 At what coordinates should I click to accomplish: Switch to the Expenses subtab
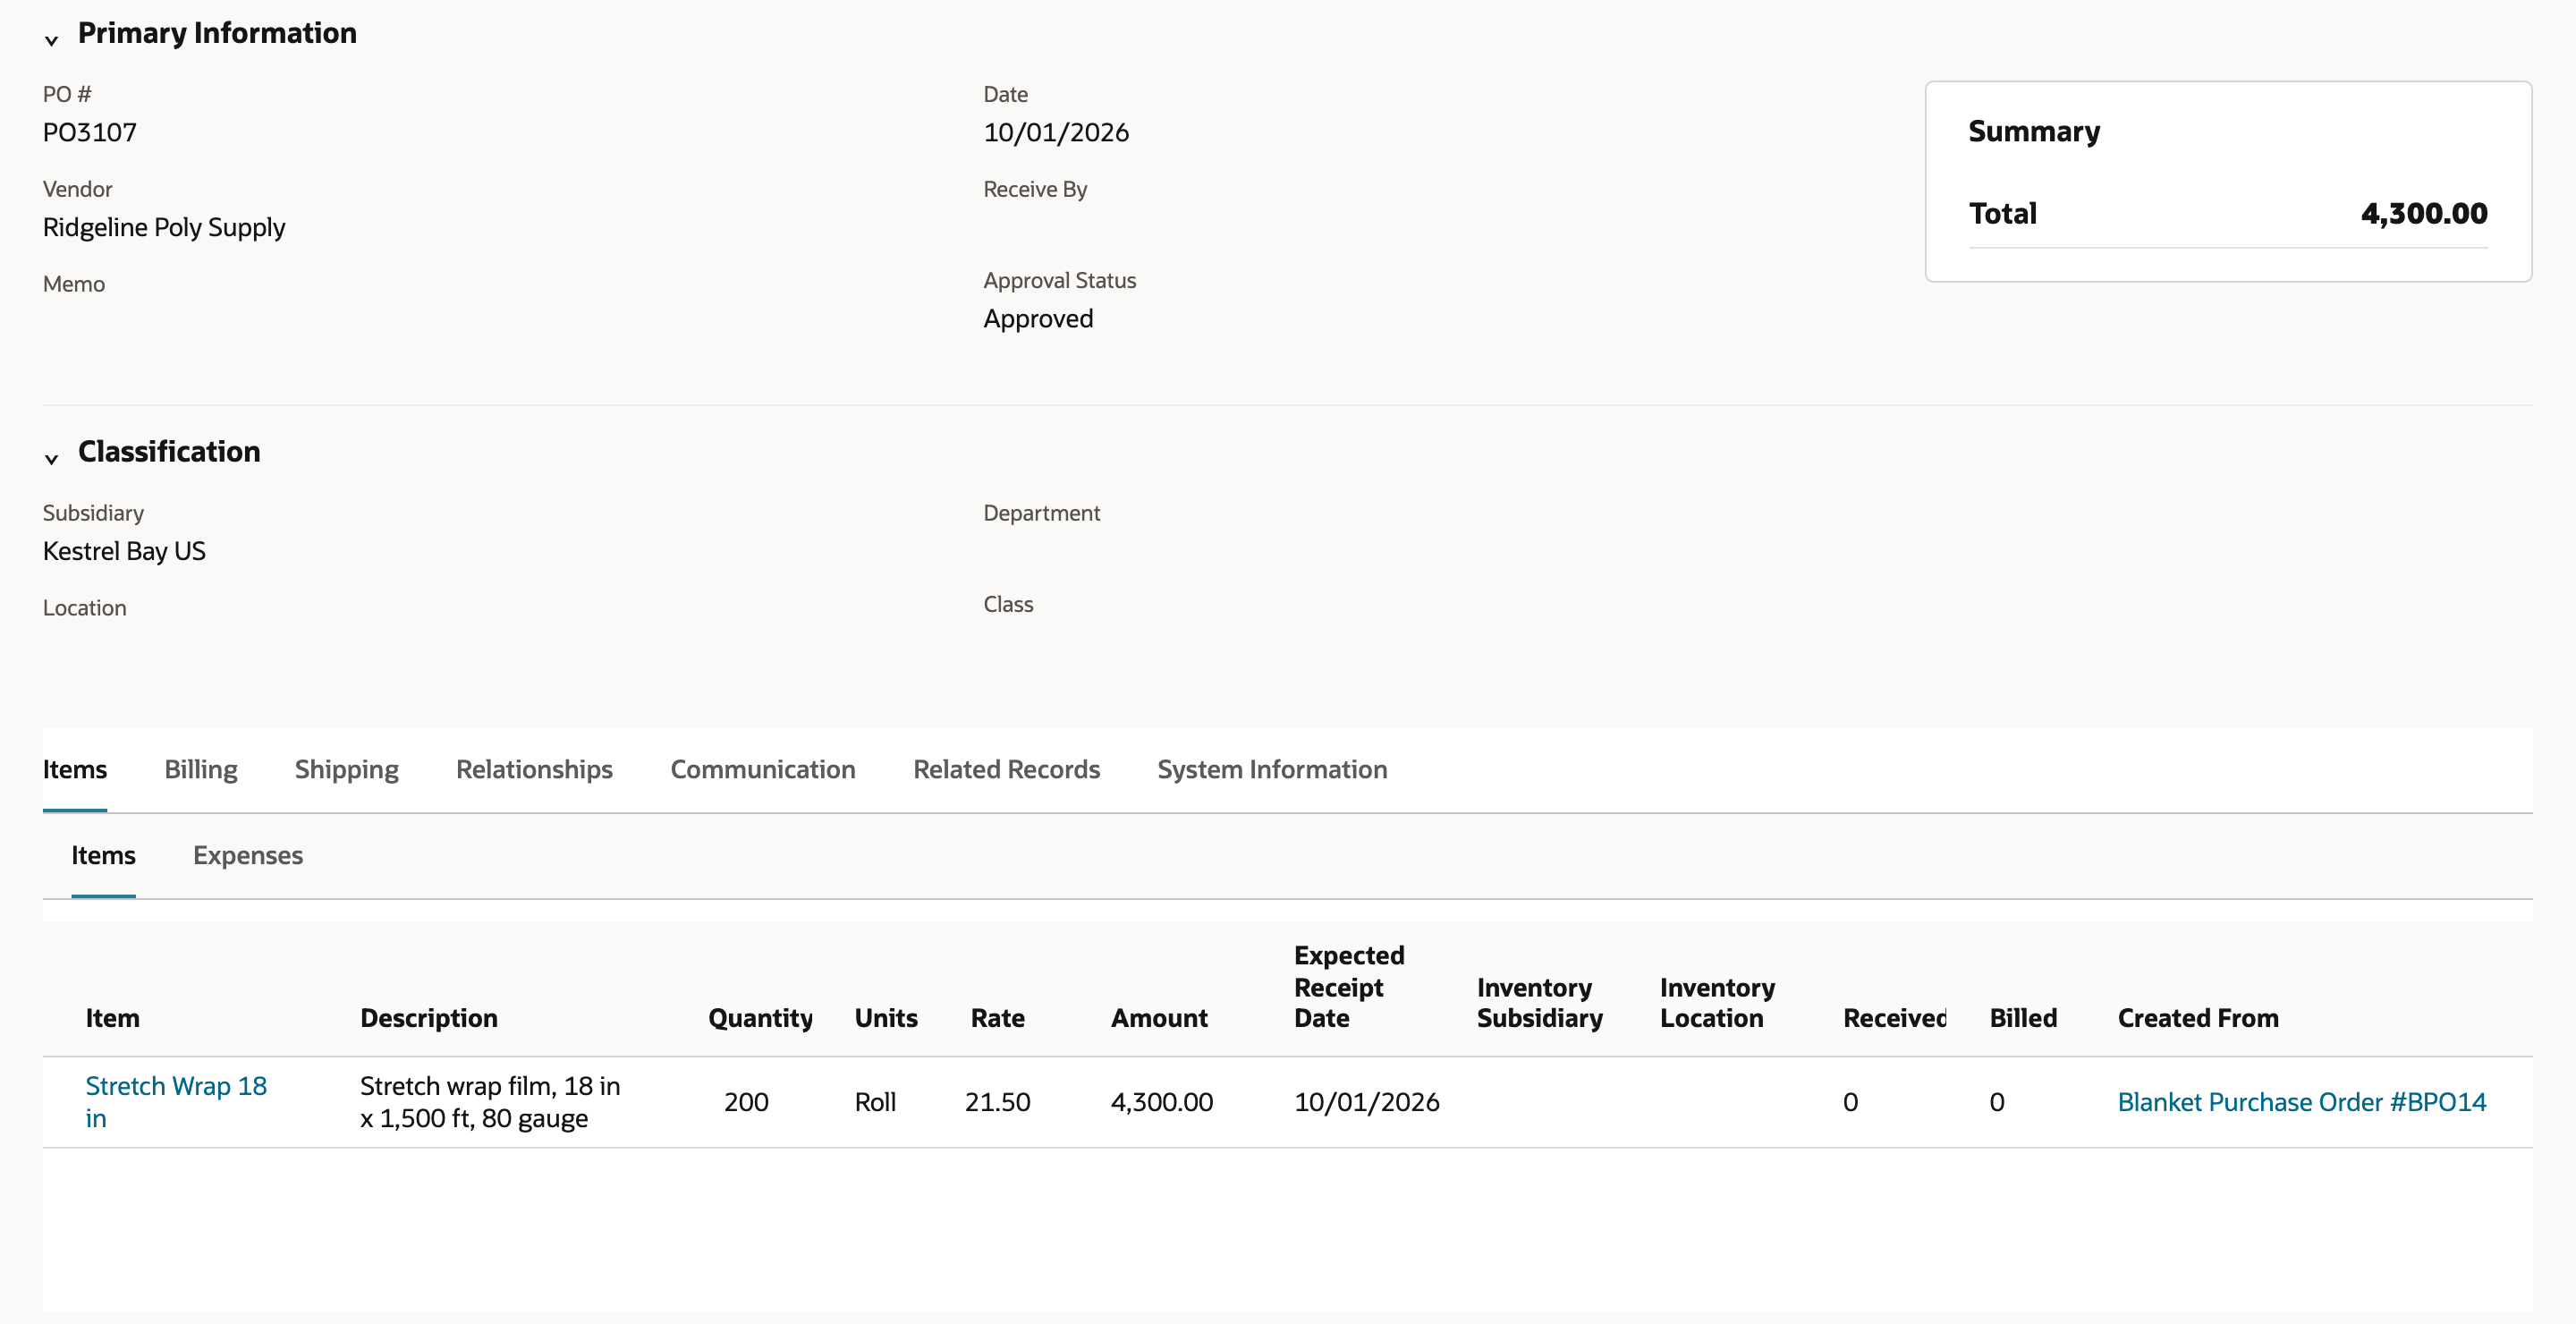click(x=248, y=855)
